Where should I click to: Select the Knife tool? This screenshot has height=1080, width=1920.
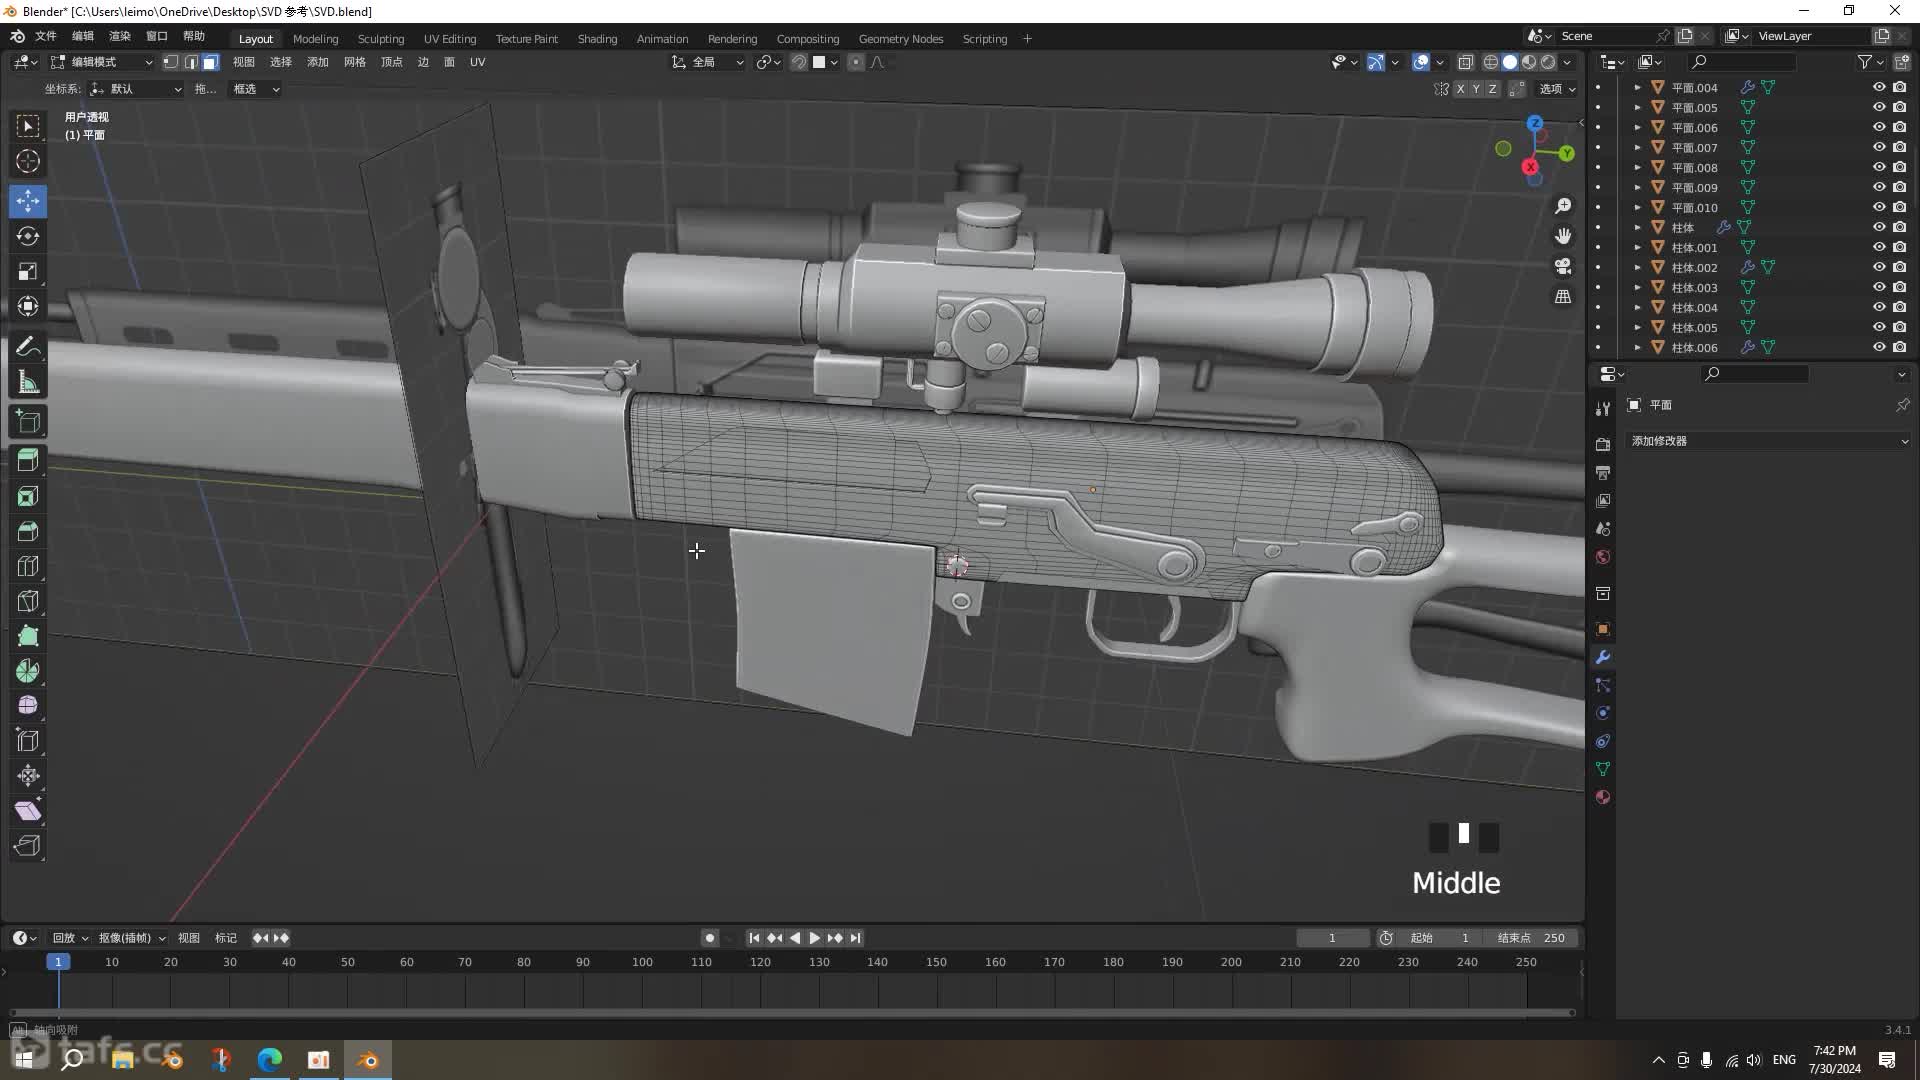28,601
